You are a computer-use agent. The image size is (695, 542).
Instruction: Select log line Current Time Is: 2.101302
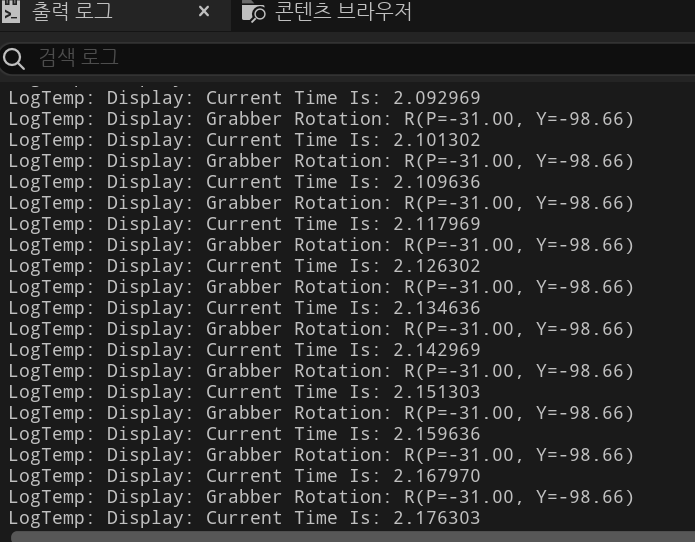pyautogui.click(x=244, y=140)
